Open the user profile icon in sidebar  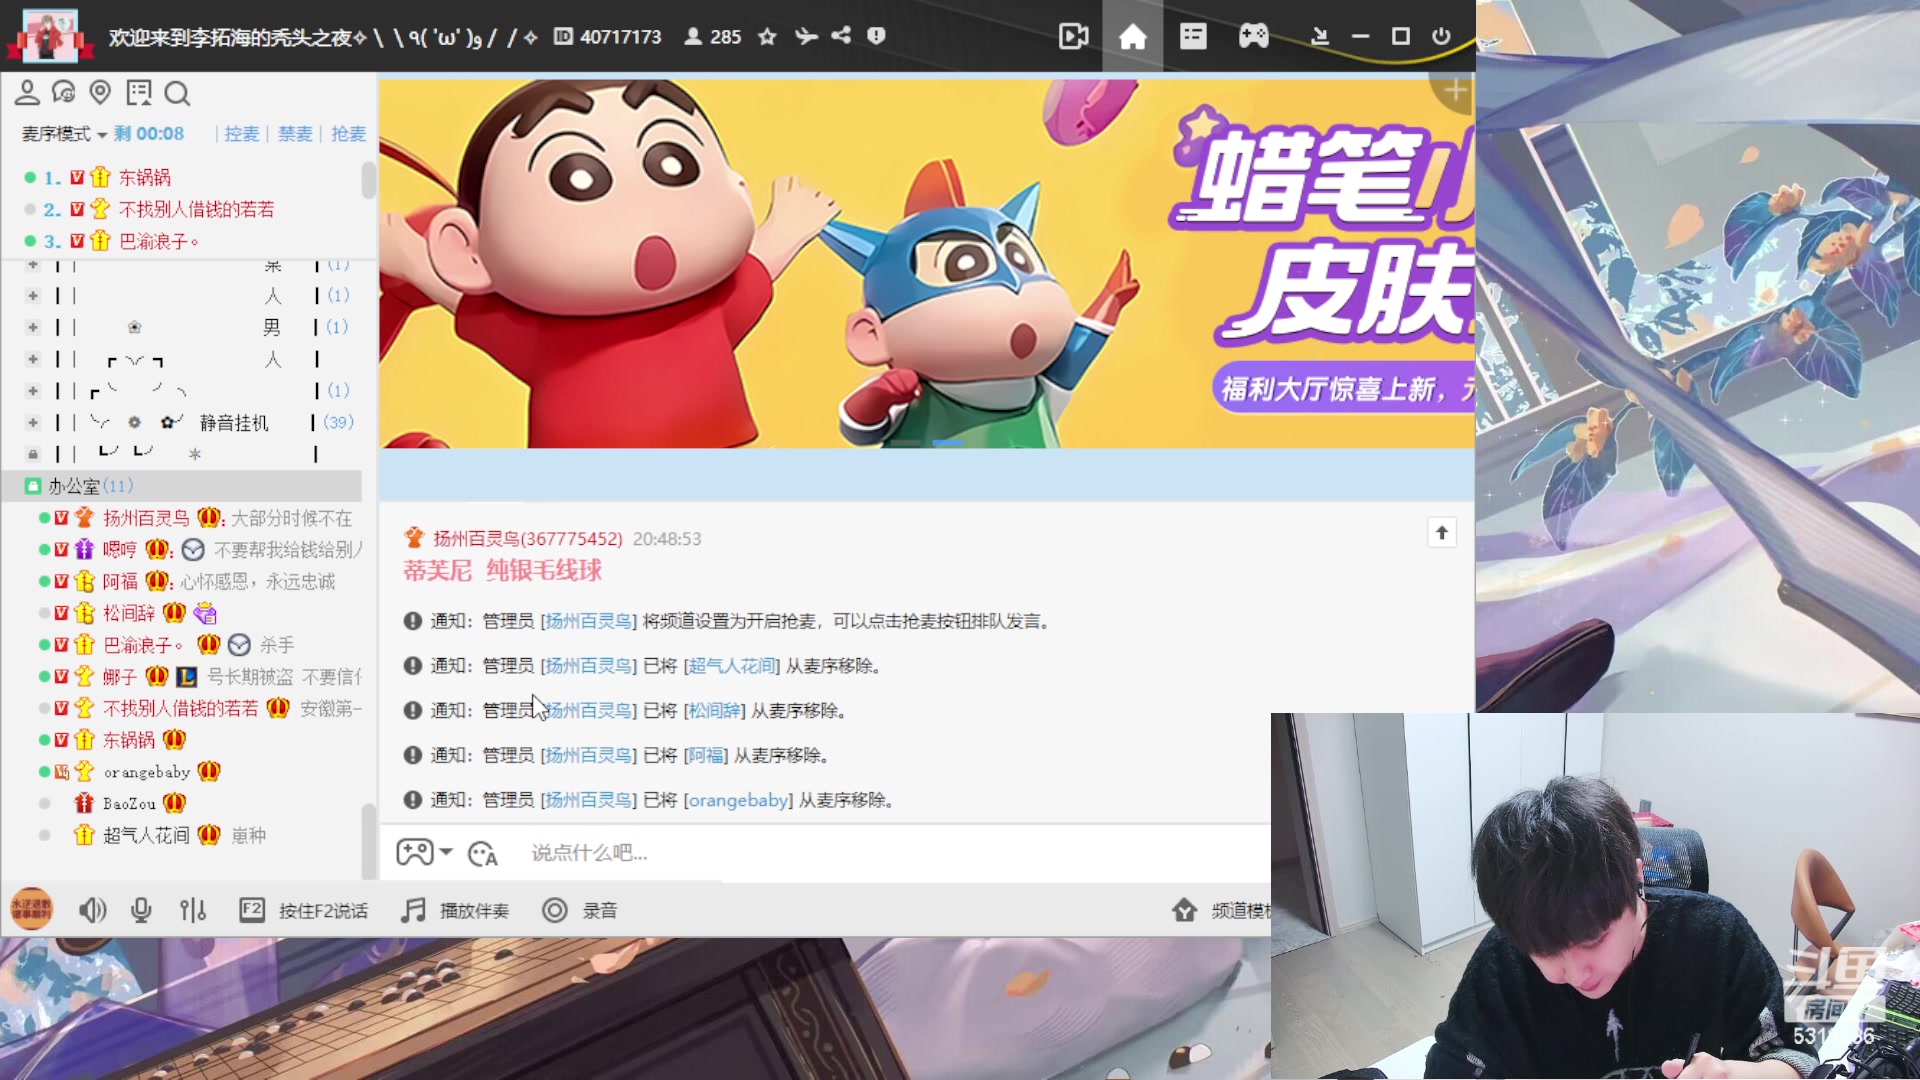[27, 93]
